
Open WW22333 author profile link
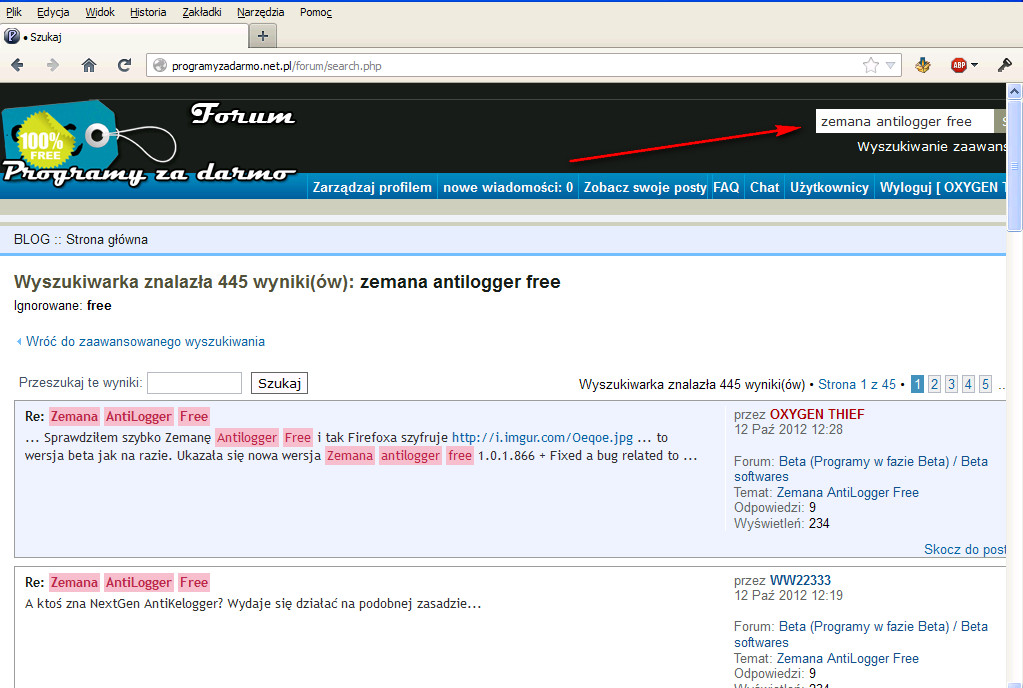(x=801, y=580)
